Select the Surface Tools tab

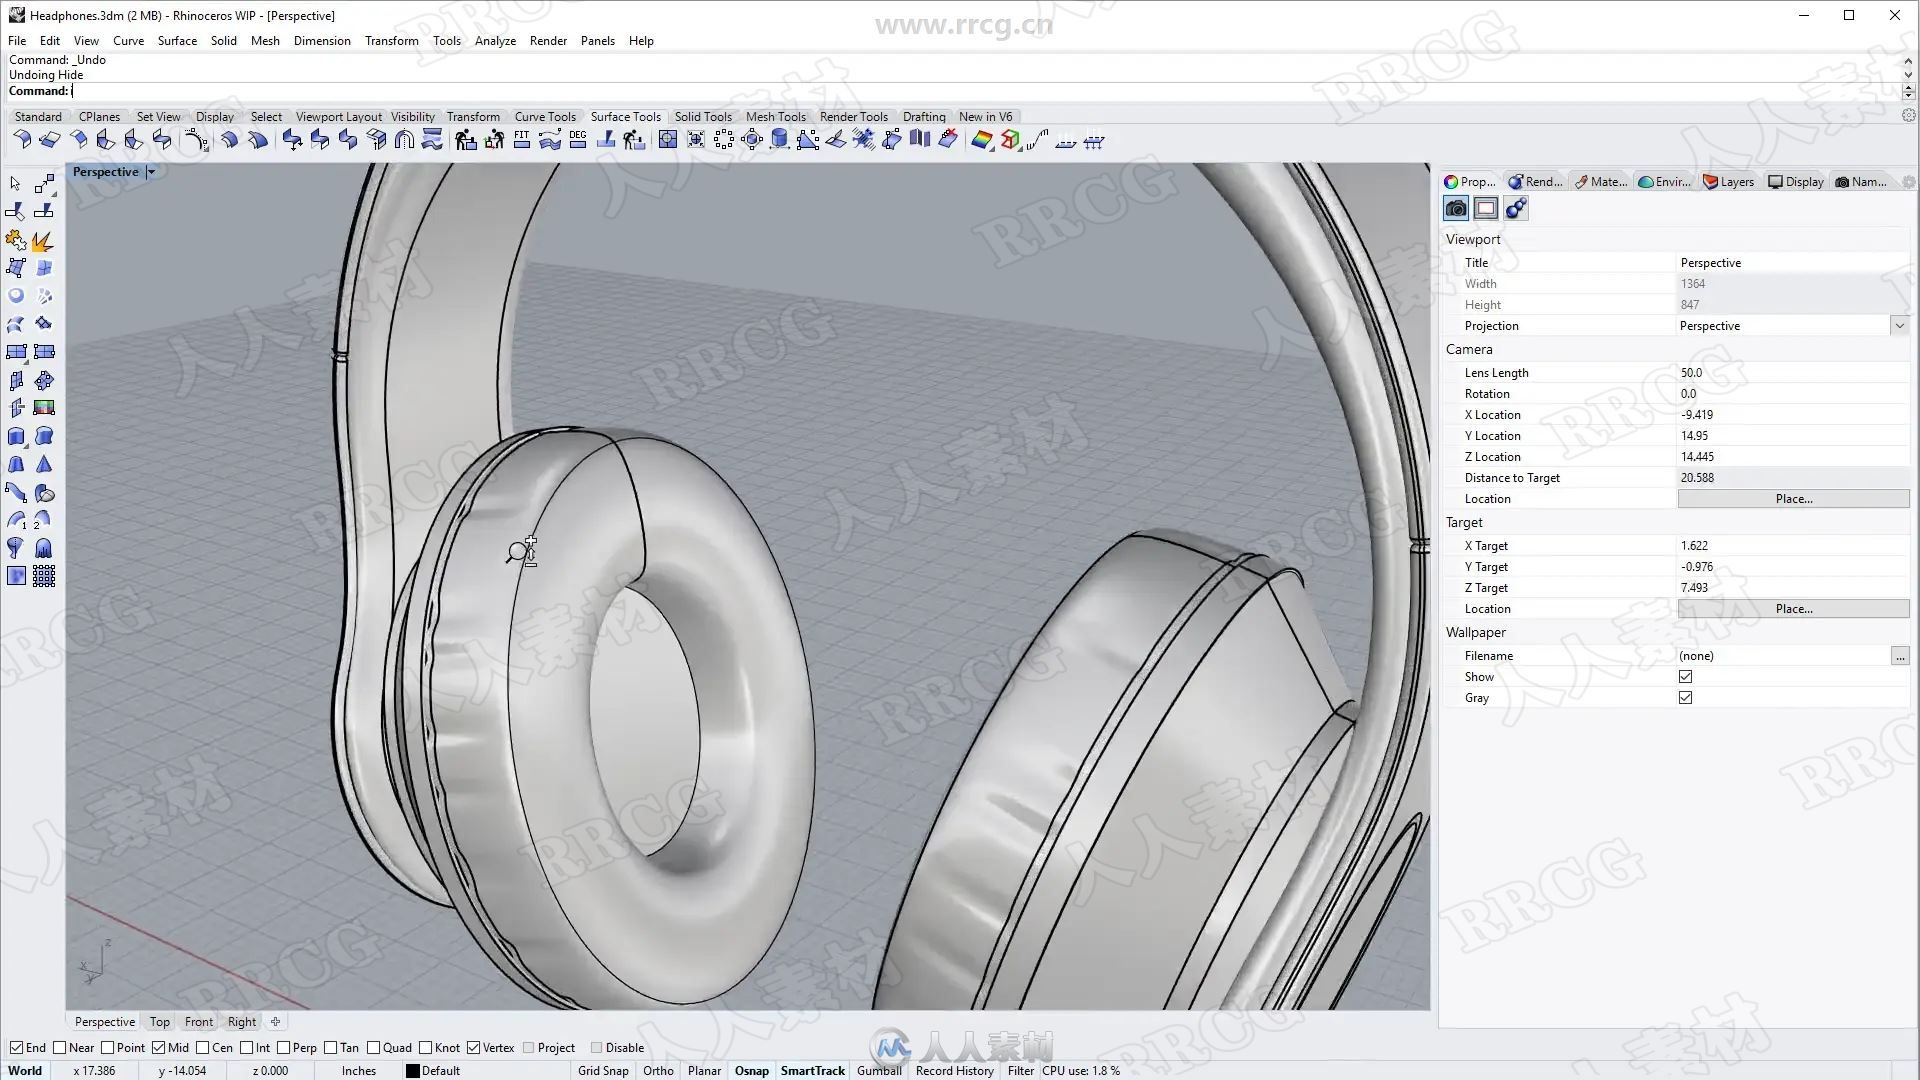pos(625,116)
